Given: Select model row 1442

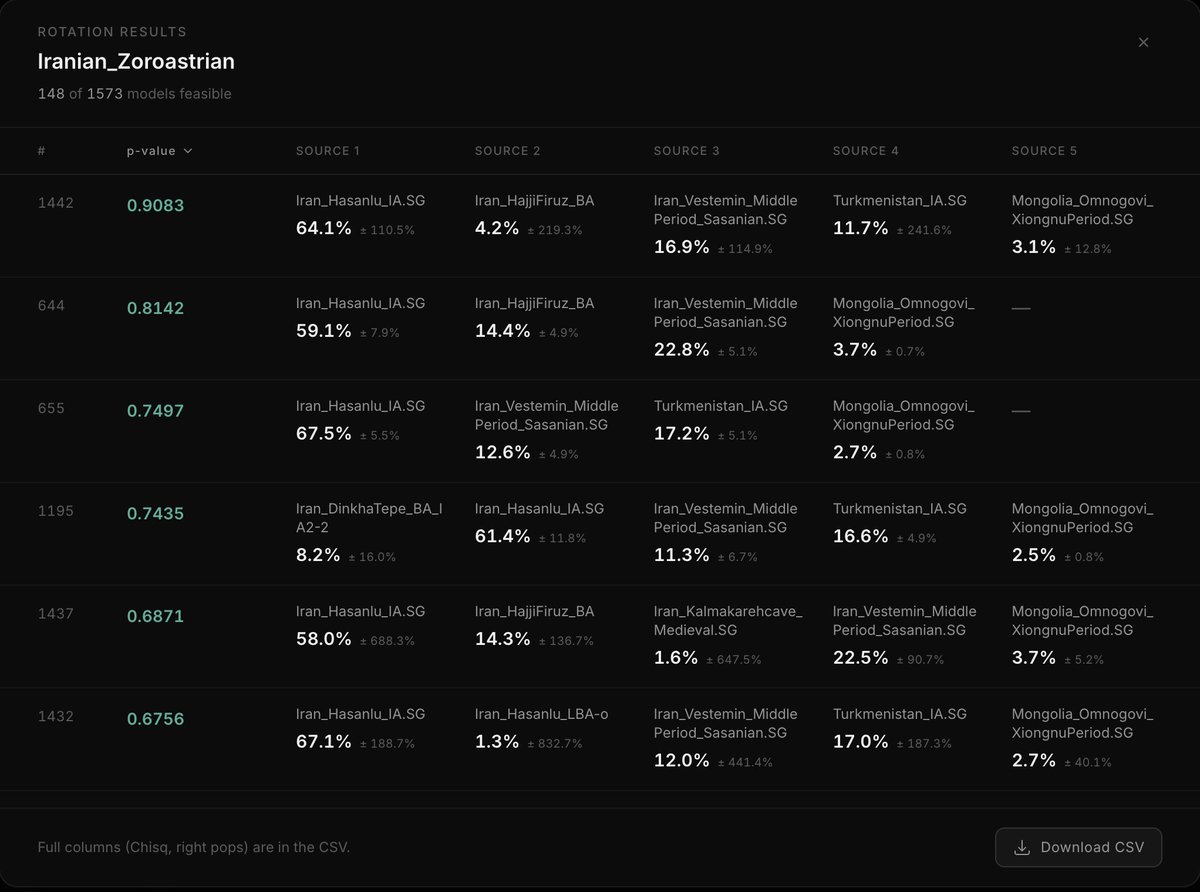Looking at the screenshot, I should (x=600, y=226).
